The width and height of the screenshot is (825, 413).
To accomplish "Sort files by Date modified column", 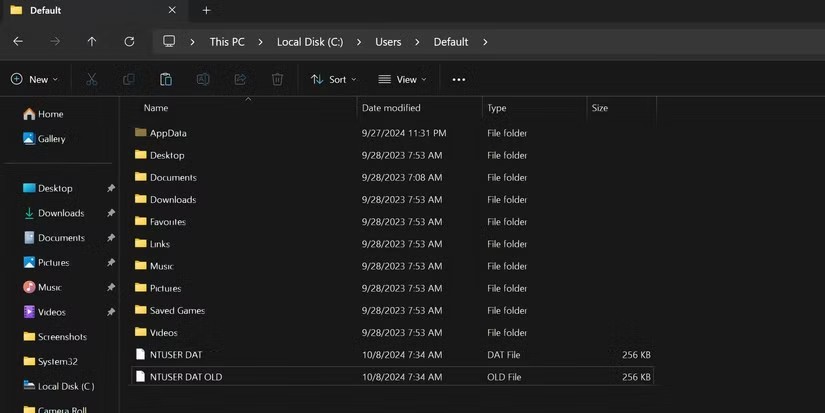I will 391,108.
